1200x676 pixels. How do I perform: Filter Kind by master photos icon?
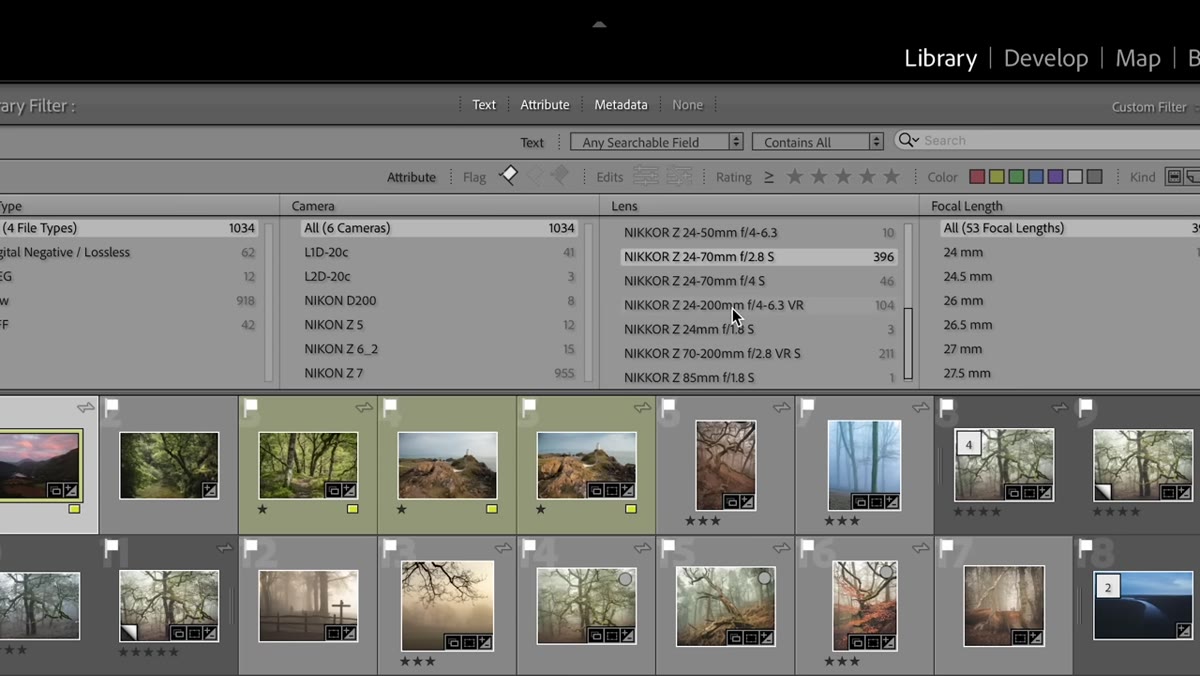click(1174, 177)
